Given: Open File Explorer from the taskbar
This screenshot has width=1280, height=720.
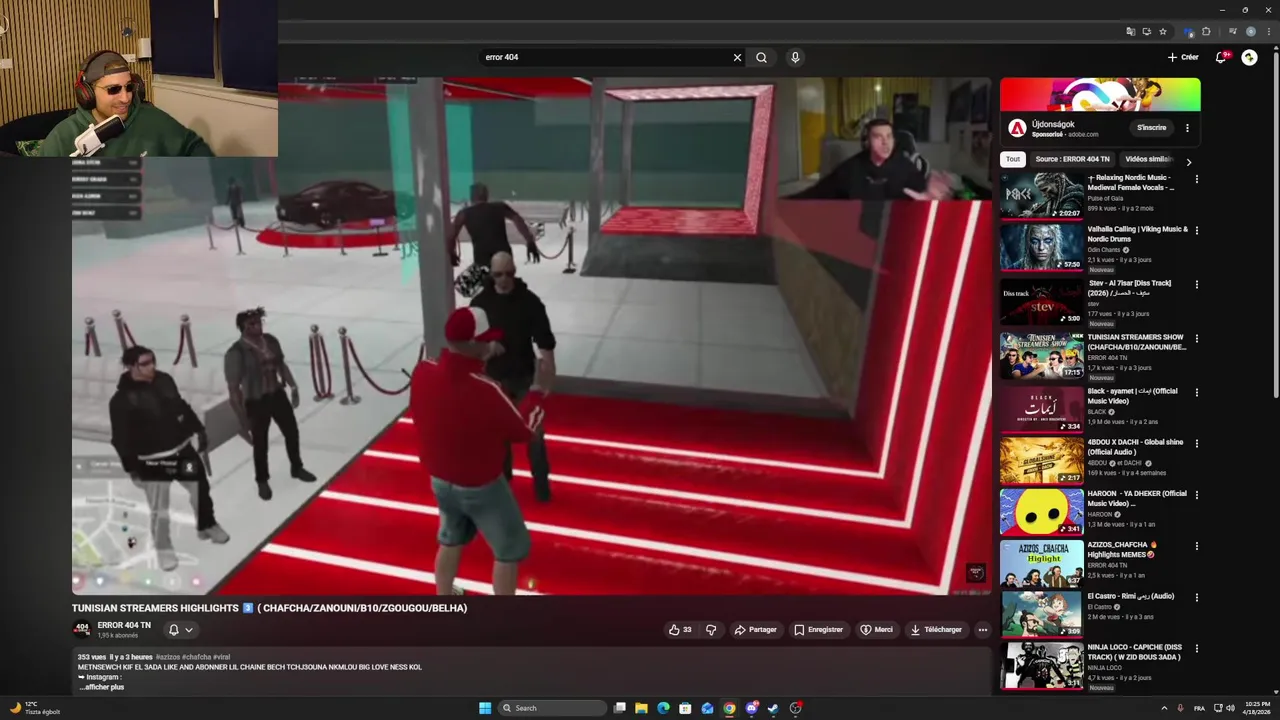Looking at the screenshot, I should 641,708.
